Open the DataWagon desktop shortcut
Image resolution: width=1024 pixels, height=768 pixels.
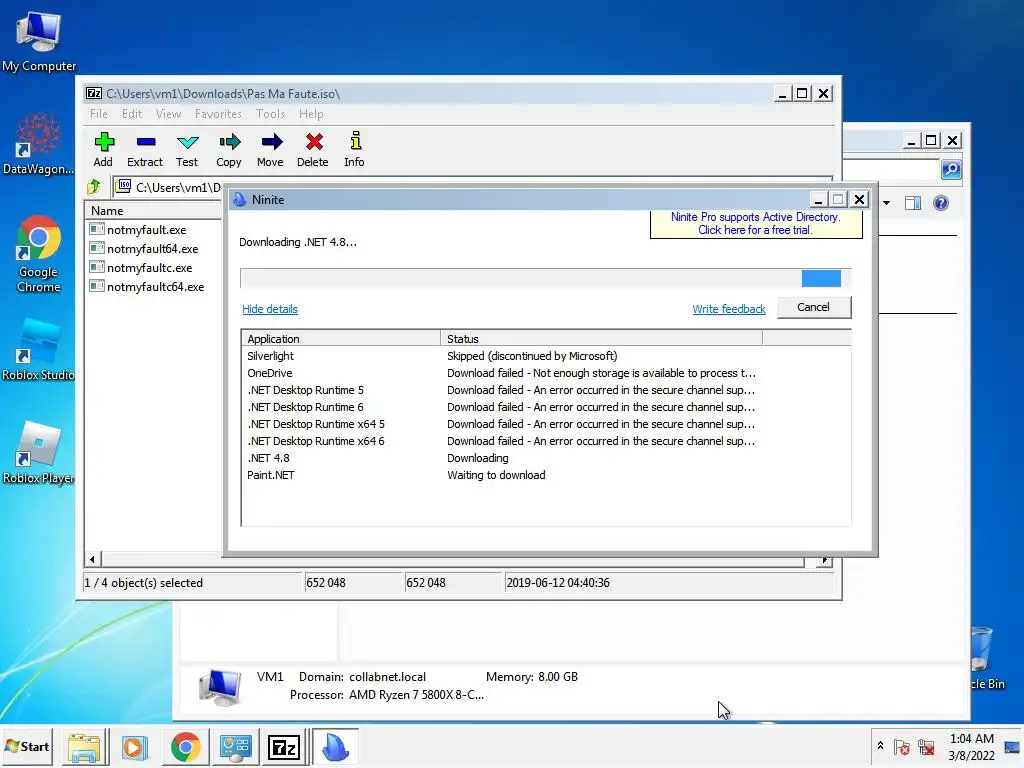pyautogui.click(x=39, y=144)
